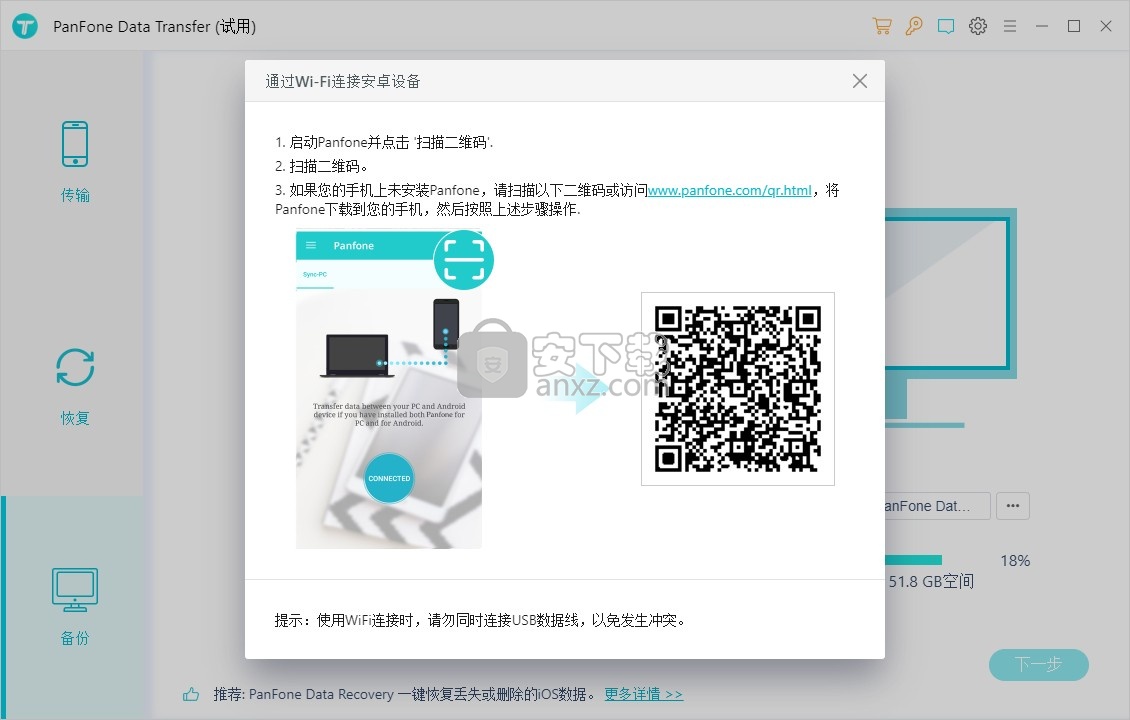
Task: Click the 18% storage progress bar
Action: 913,560
